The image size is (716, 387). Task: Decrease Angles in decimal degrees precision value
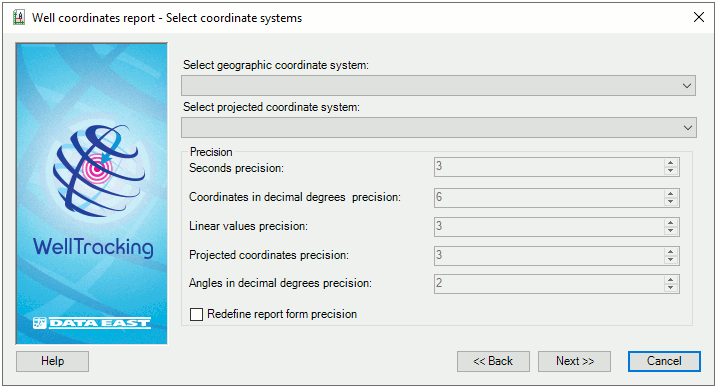tap(670, 288)
